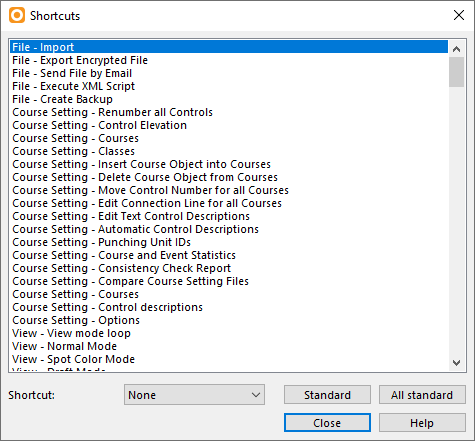Select 'Course Setting - Classes'
475x441 pixels.
pyautogui.click(x=229, y=151)
